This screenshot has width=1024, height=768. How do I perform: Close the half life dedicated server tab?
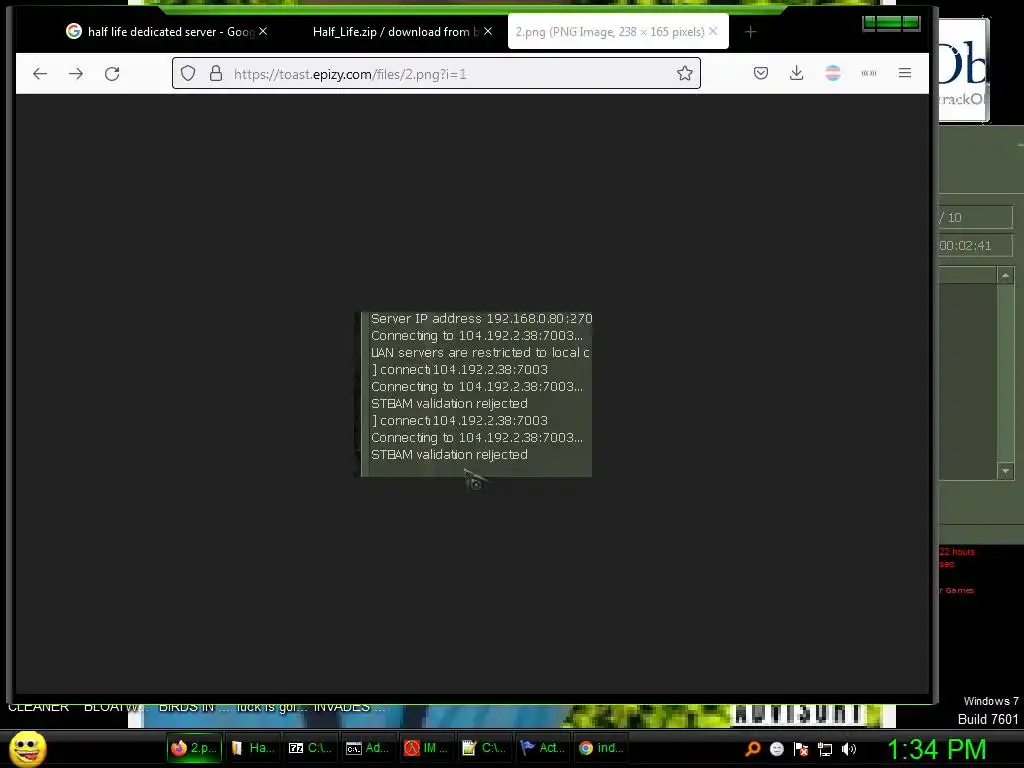coord(263,31)
